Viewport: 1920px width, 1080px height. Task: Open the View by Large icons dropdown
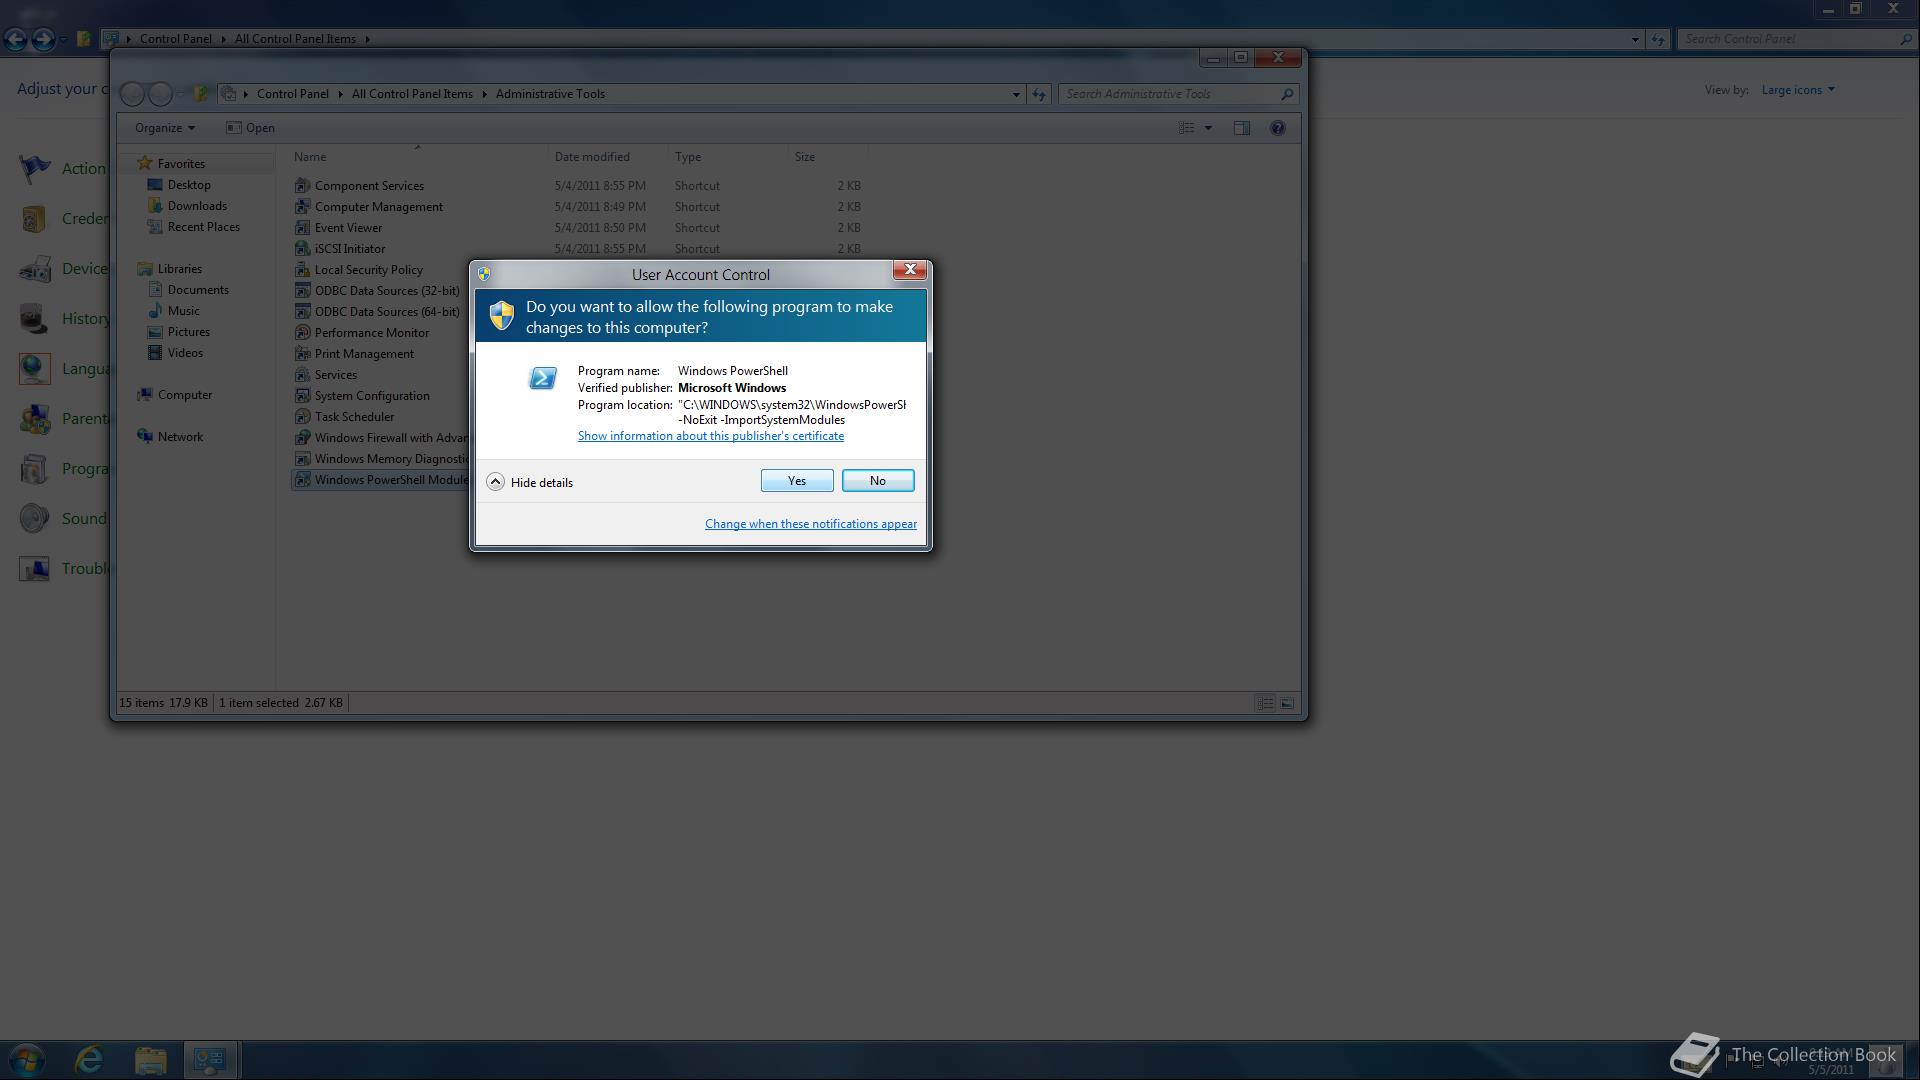coord(1798,90)
